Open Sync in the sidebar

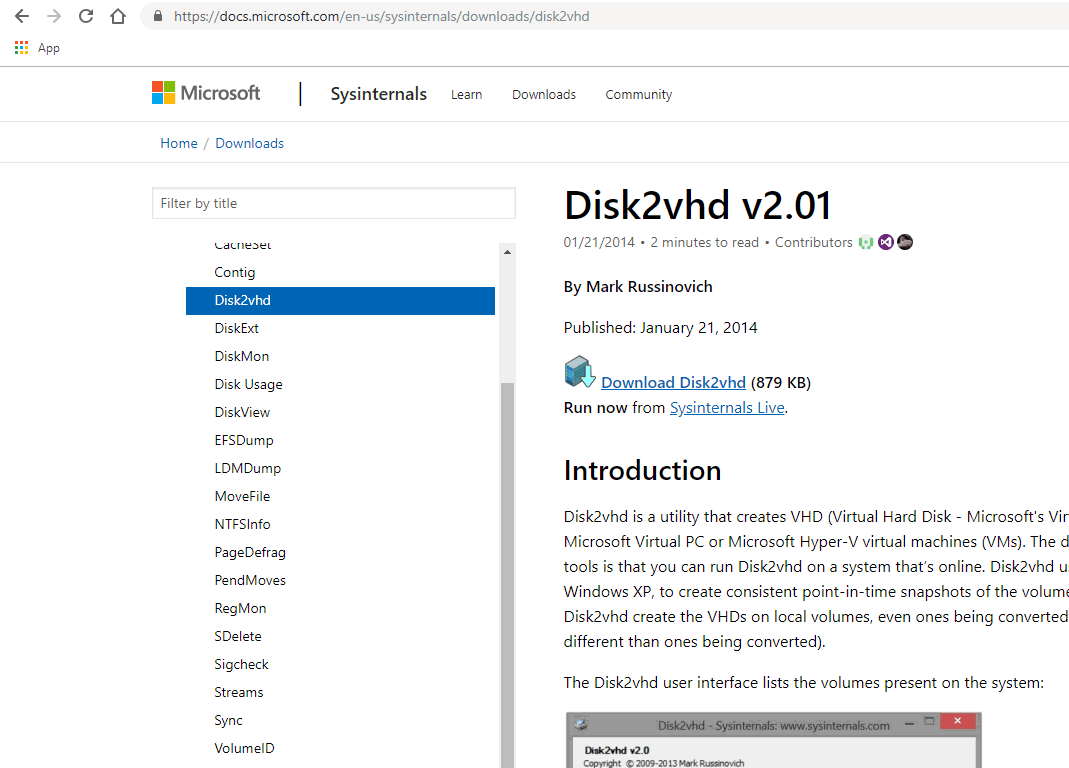tap(228, 720)
